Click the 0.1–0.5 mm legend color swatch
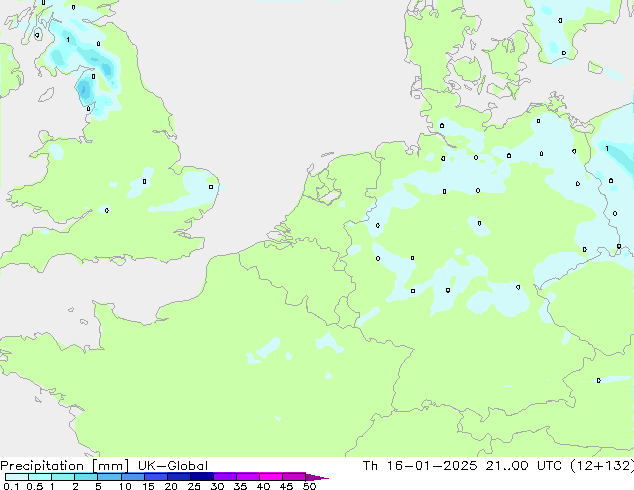The height and width of the screenshot is (490, 634). [17, 477]
